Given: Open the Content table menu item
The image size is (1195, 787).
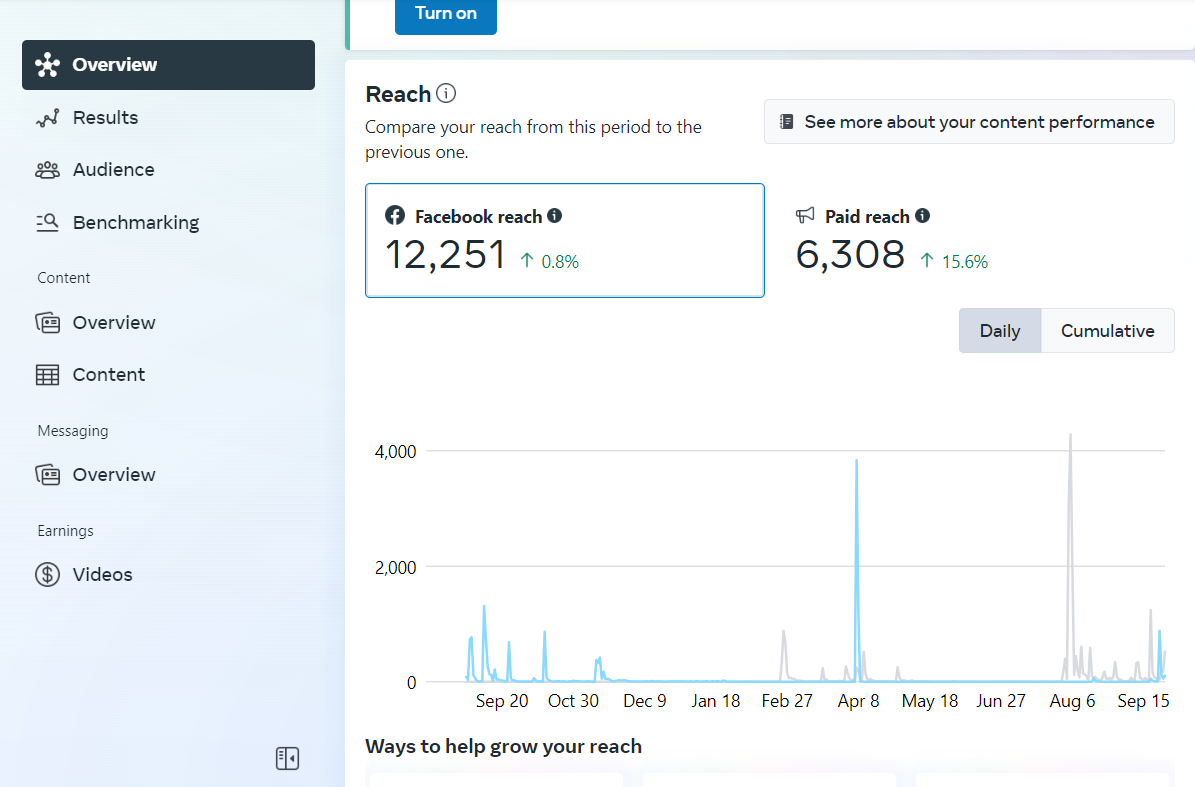Looking at the screenshot, I should point(108,375).
